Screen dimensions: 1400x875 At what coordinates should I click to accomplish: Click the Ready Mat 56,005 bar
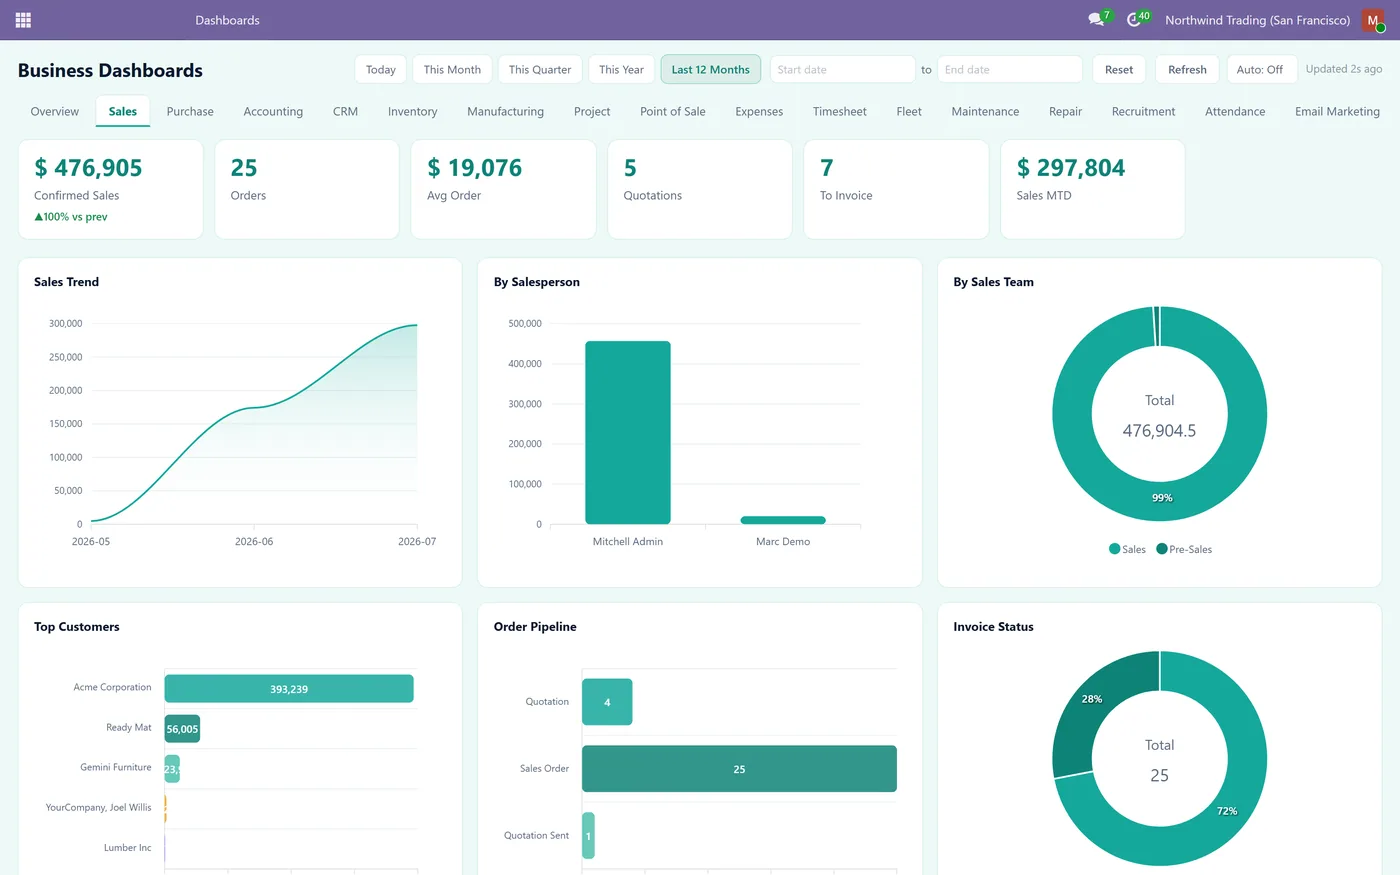click(182, 729)
